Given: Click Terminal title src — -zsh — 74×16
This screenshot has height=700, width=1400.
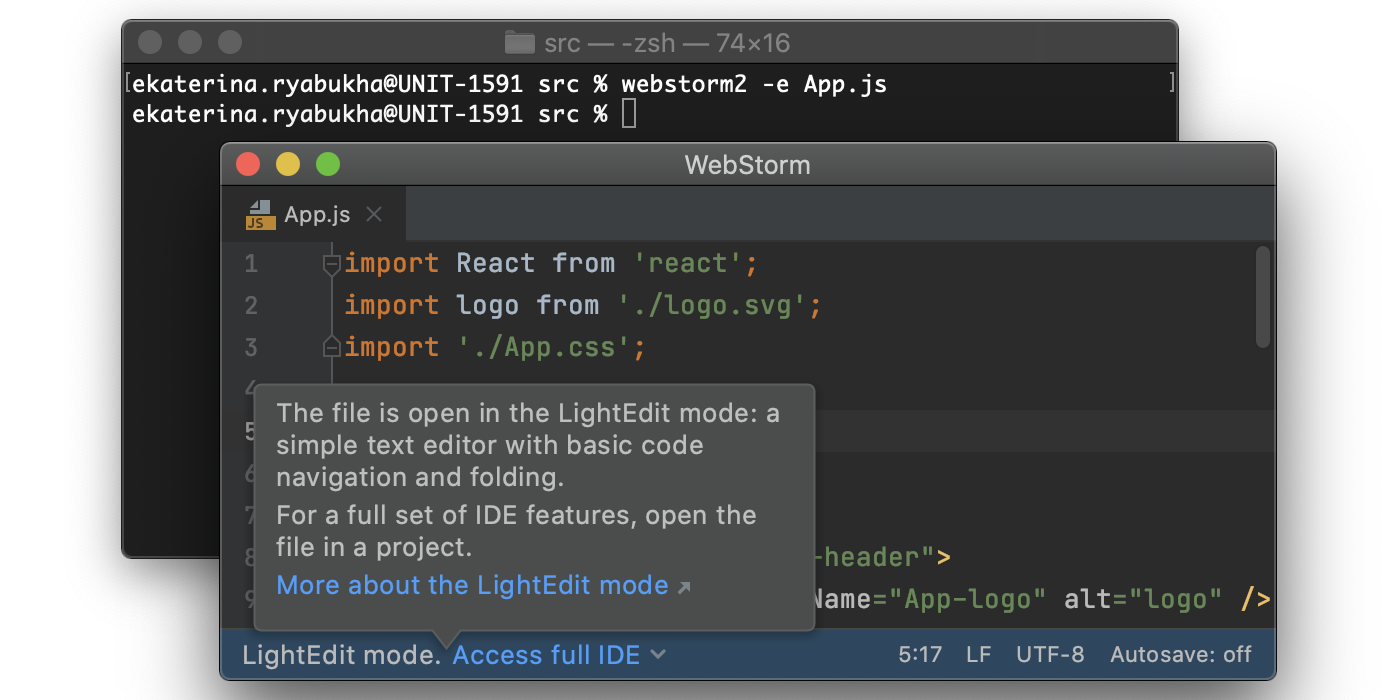Looking at the screenshot, I should [668, 43].
